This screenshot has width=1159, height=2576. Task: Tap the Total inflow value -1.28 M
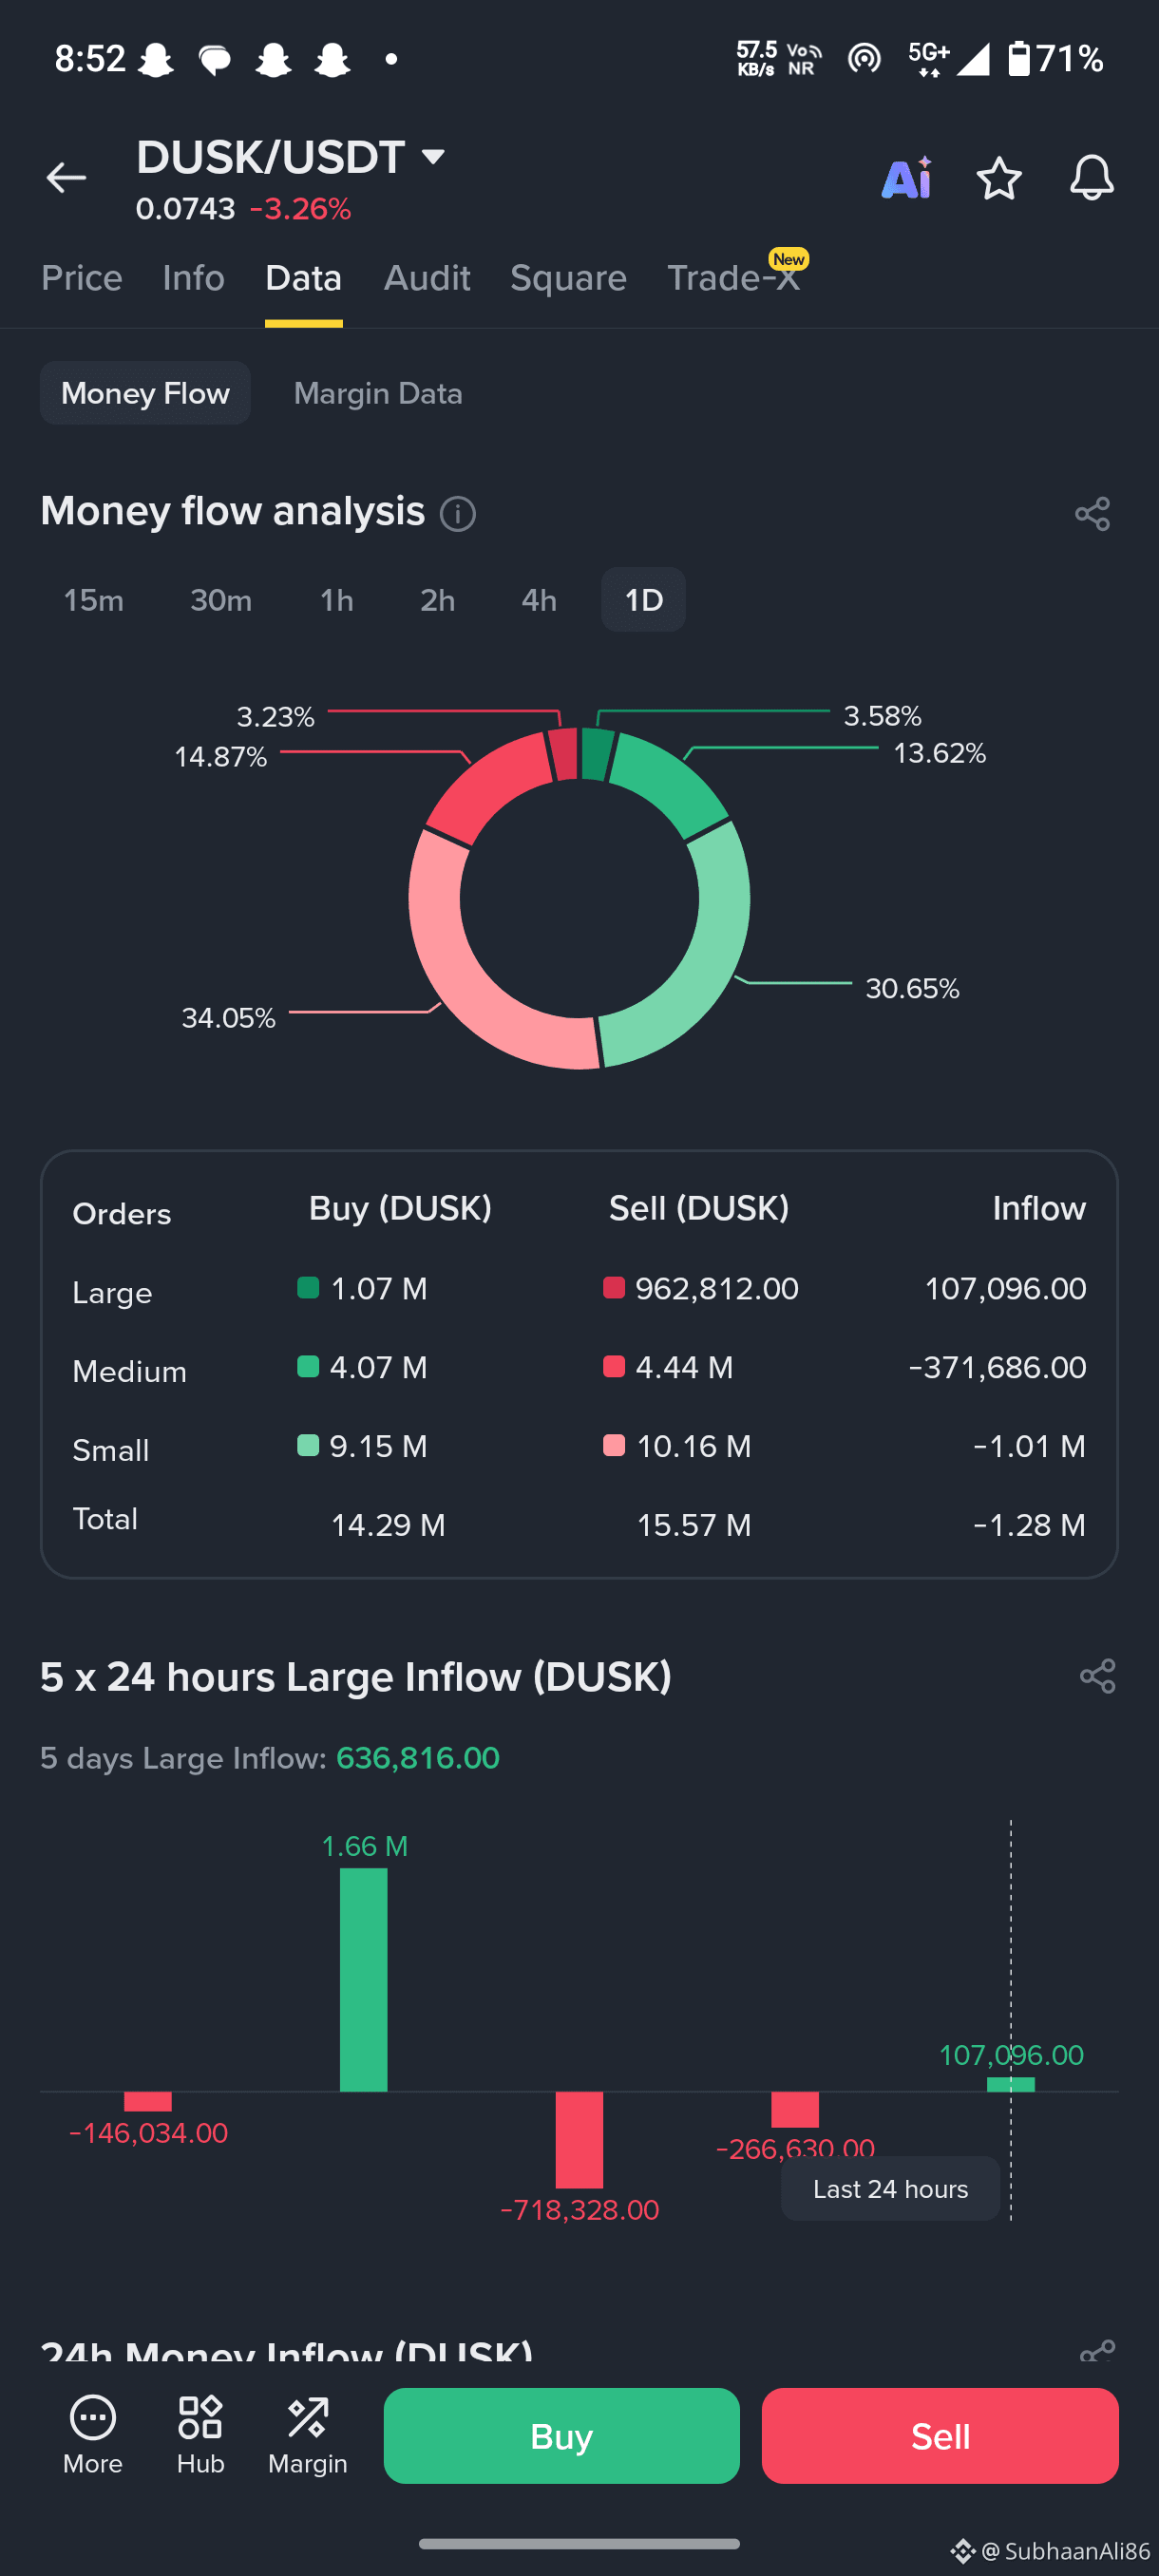click(1029, 1525)
